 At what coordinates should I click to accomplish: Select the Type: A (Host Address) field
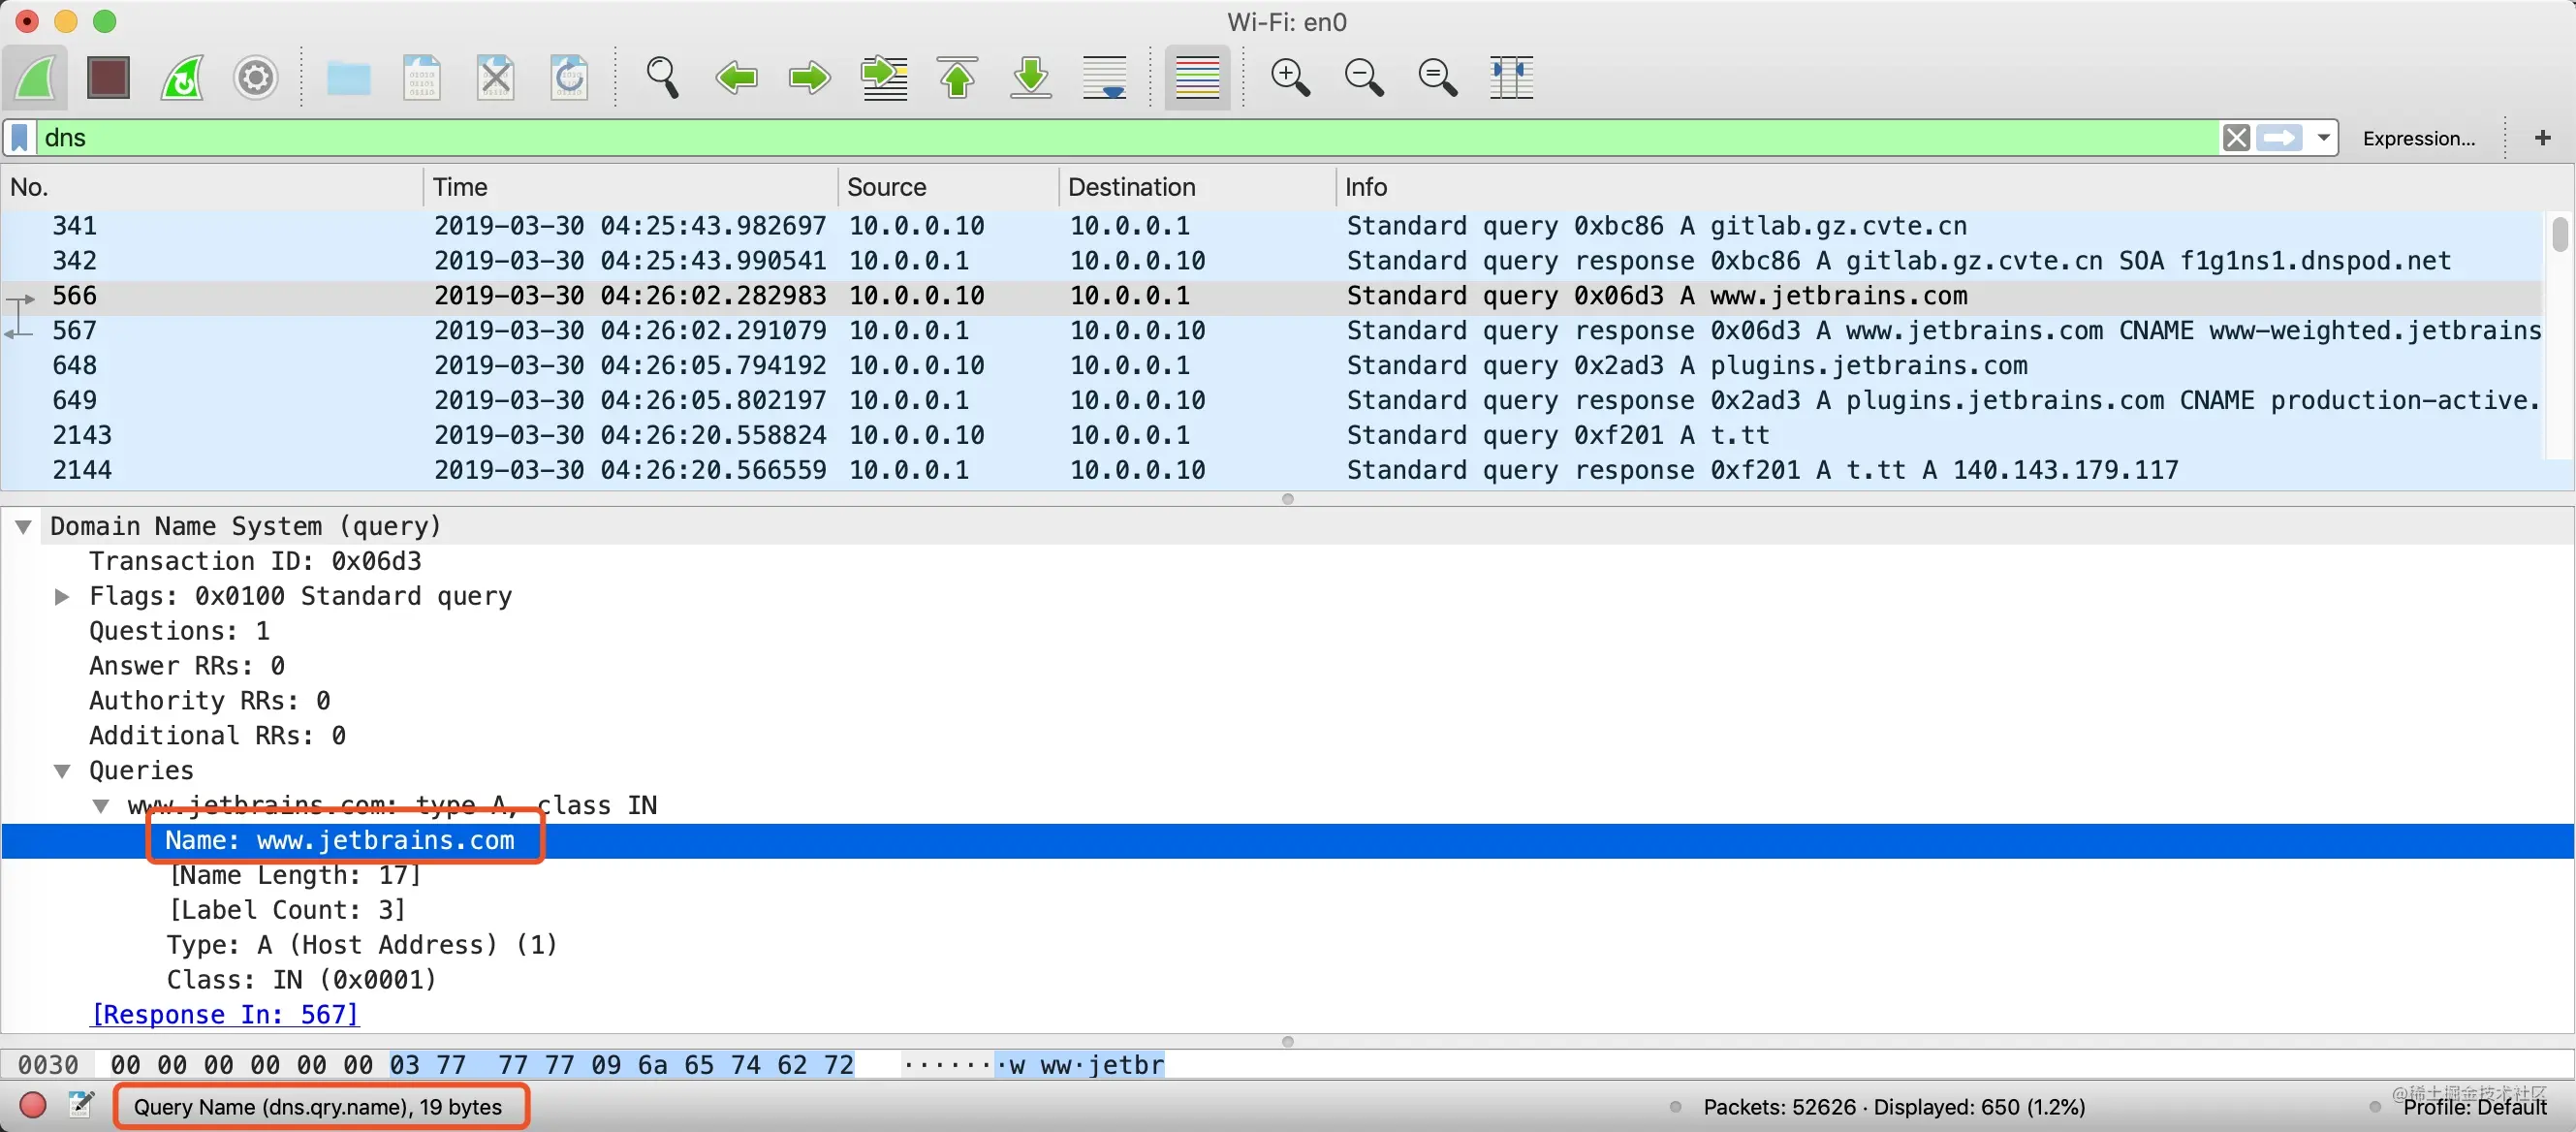click(362, 946)
